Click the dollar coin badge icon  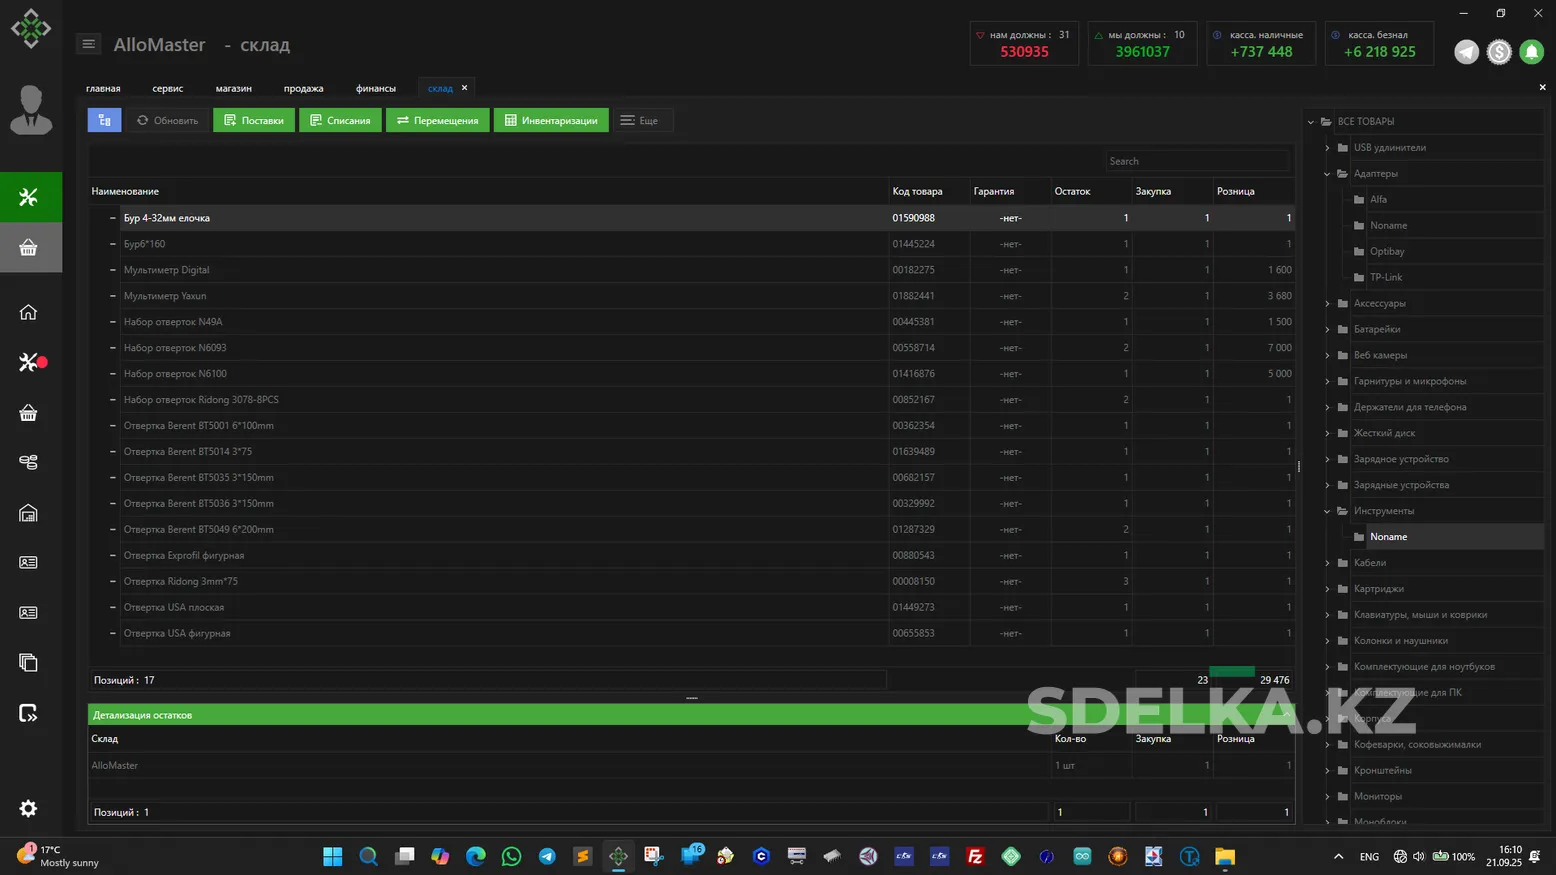tap(1499, 52)
